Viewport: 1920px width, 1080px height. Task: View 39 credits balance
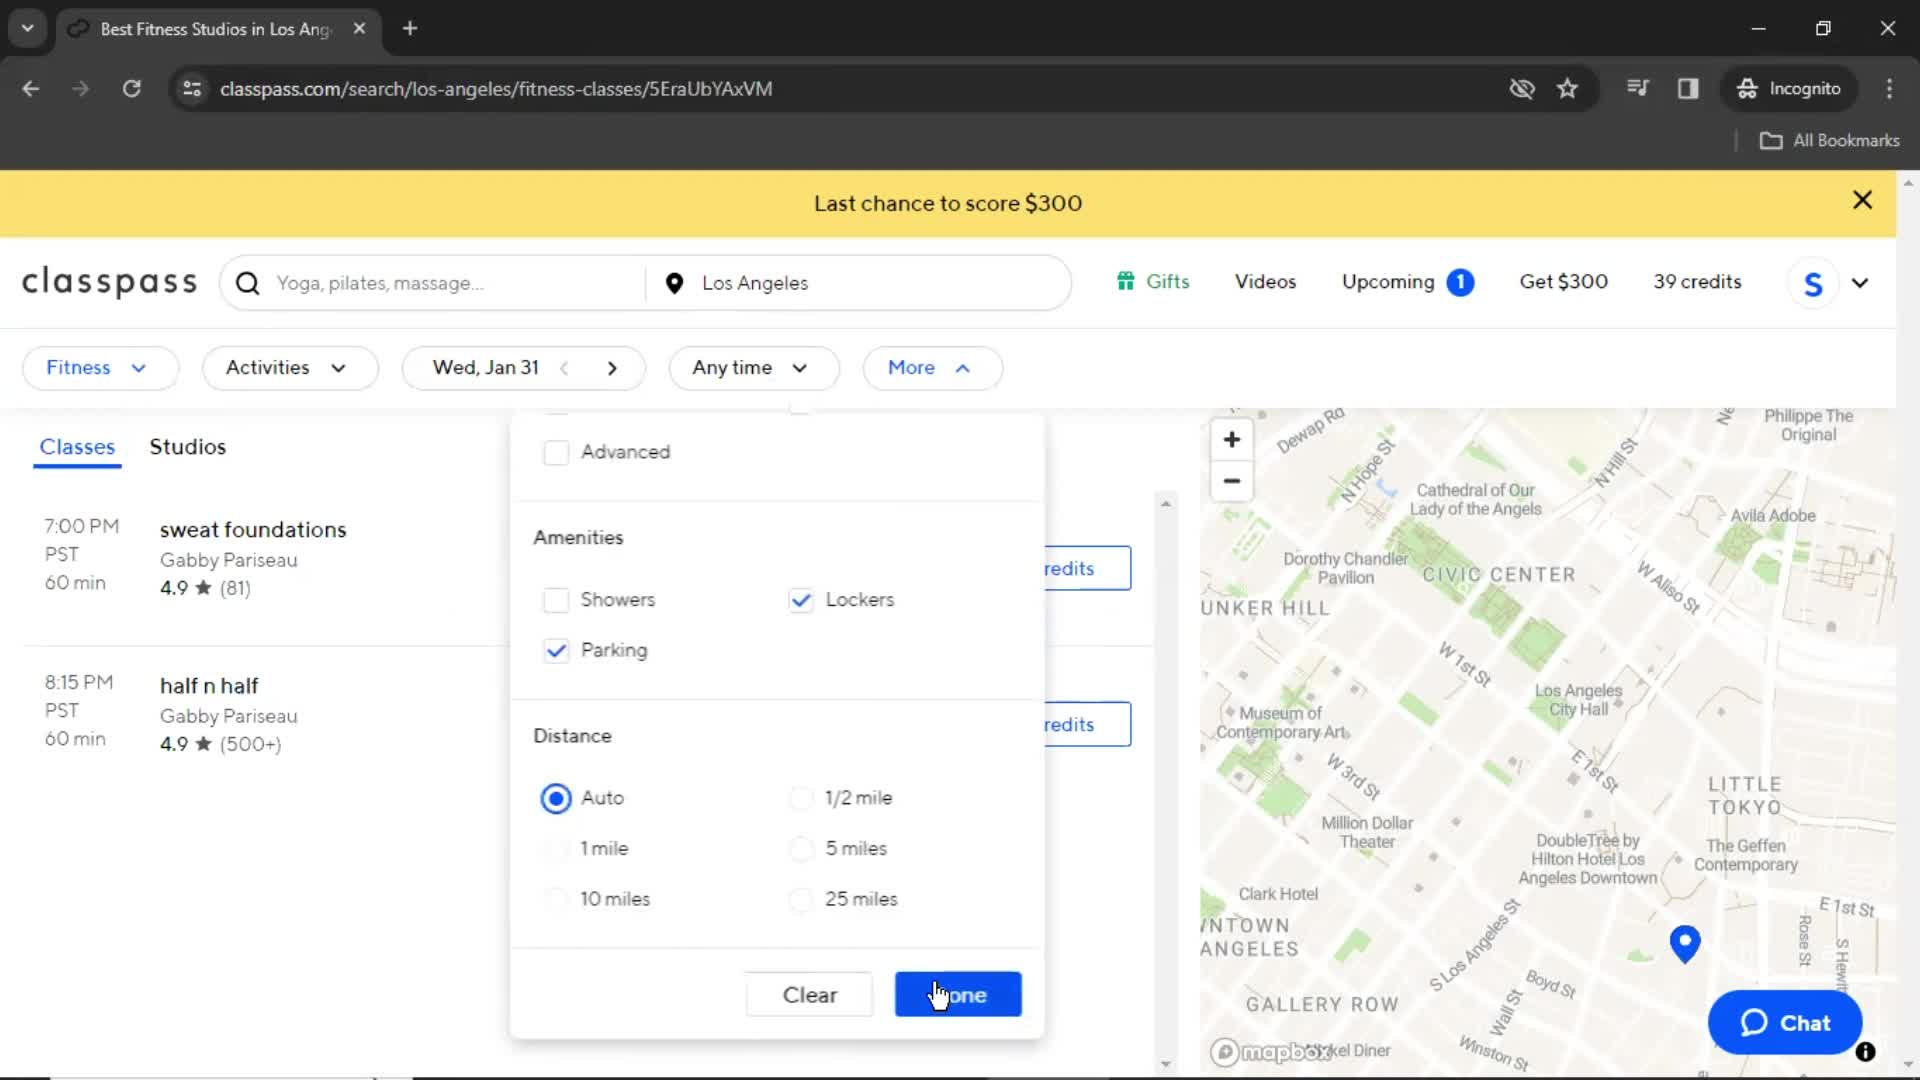(1697, 282)
